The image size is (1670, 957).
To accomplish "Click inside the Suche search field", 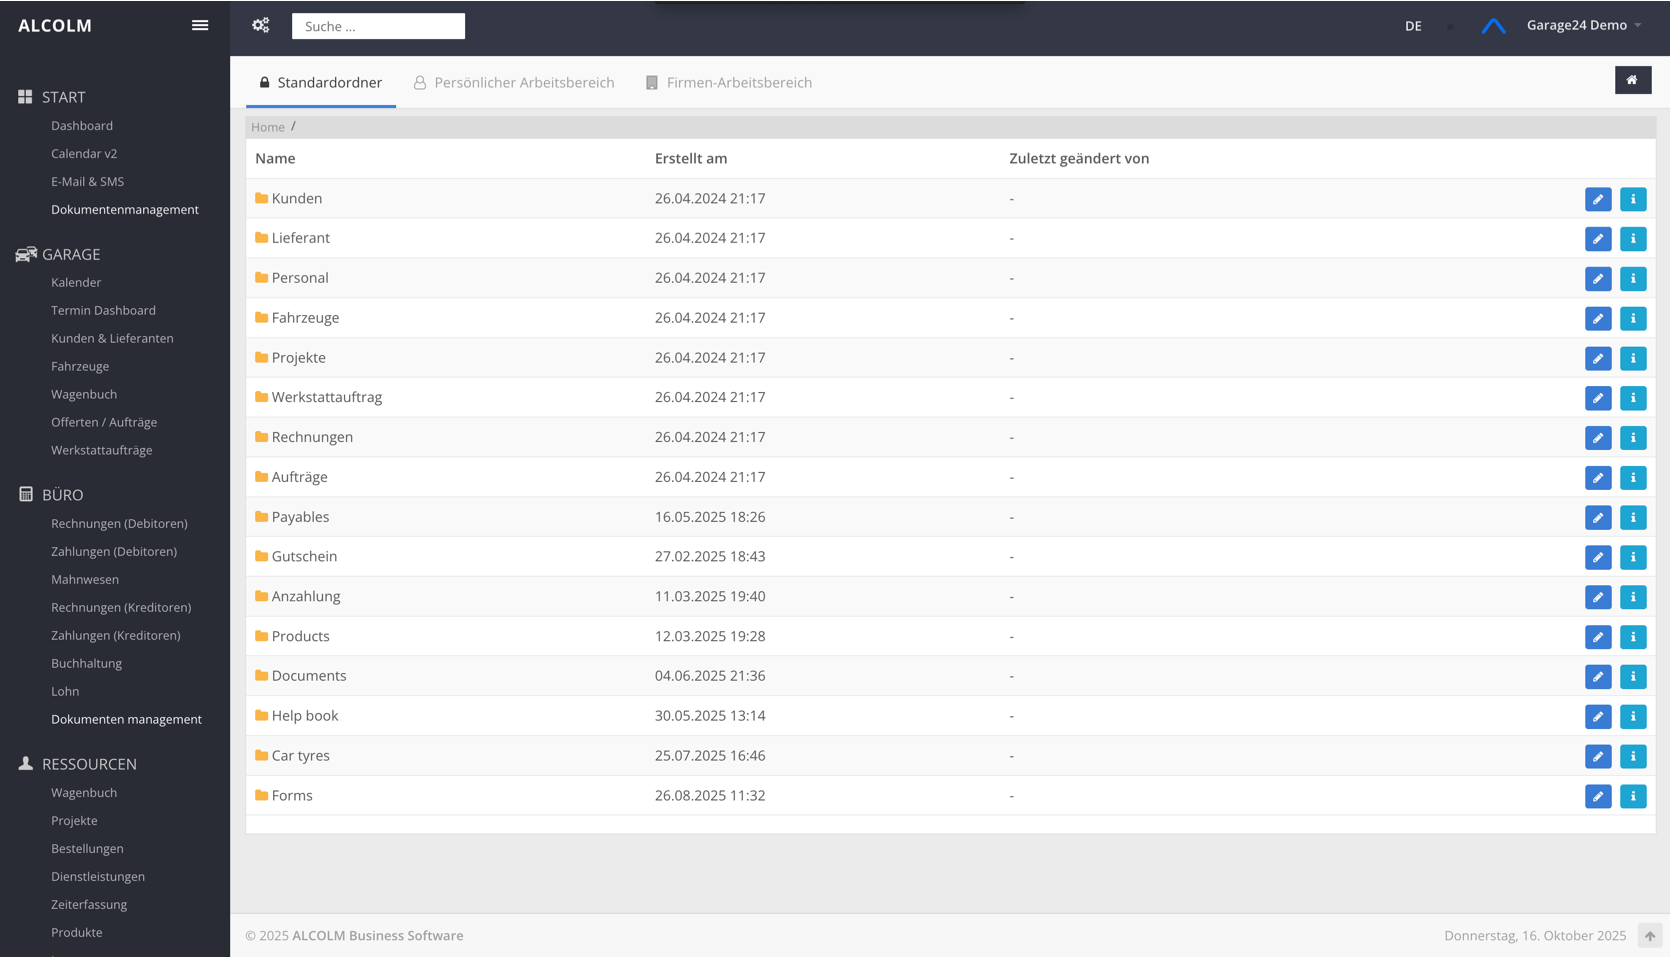I will click(x=378, y=26).
